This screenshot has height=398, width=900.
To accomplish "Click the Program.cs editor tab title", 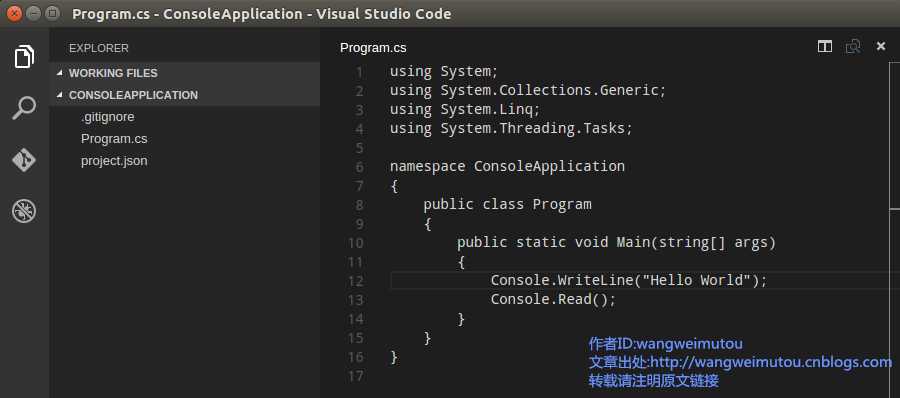I will point(373,48).
